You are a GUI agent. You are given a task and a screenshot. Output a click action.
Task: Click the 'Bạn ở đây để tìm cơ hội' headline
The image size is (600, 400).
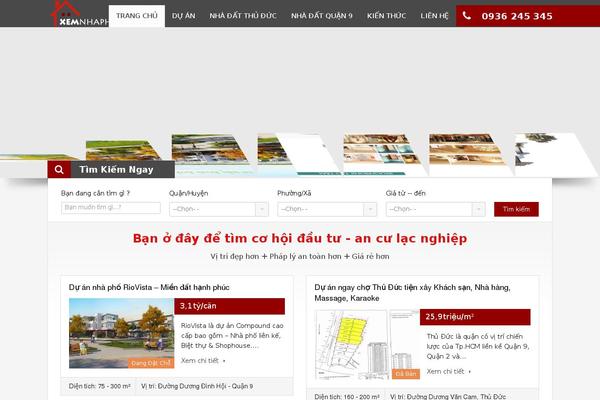click(x=300, y=238)
